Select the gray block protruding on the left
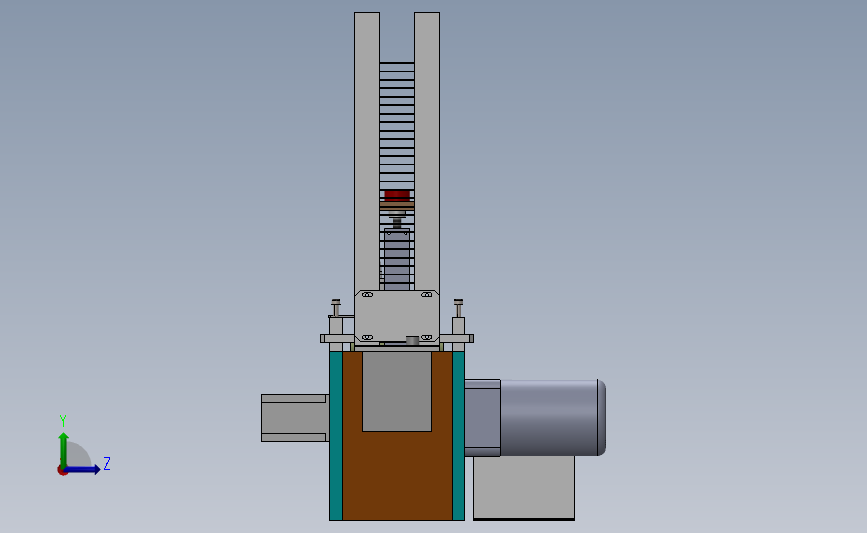Screen dimensions: 867x533 tap(294, 418)
